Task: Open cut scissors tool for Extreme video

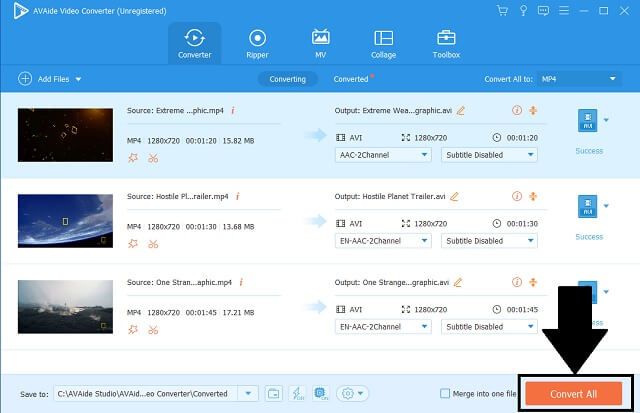Action: [x=153, y=158]
